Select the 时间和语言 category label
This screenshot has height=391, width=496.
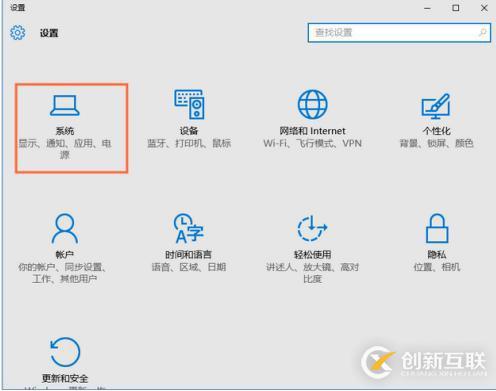point(189,255)
